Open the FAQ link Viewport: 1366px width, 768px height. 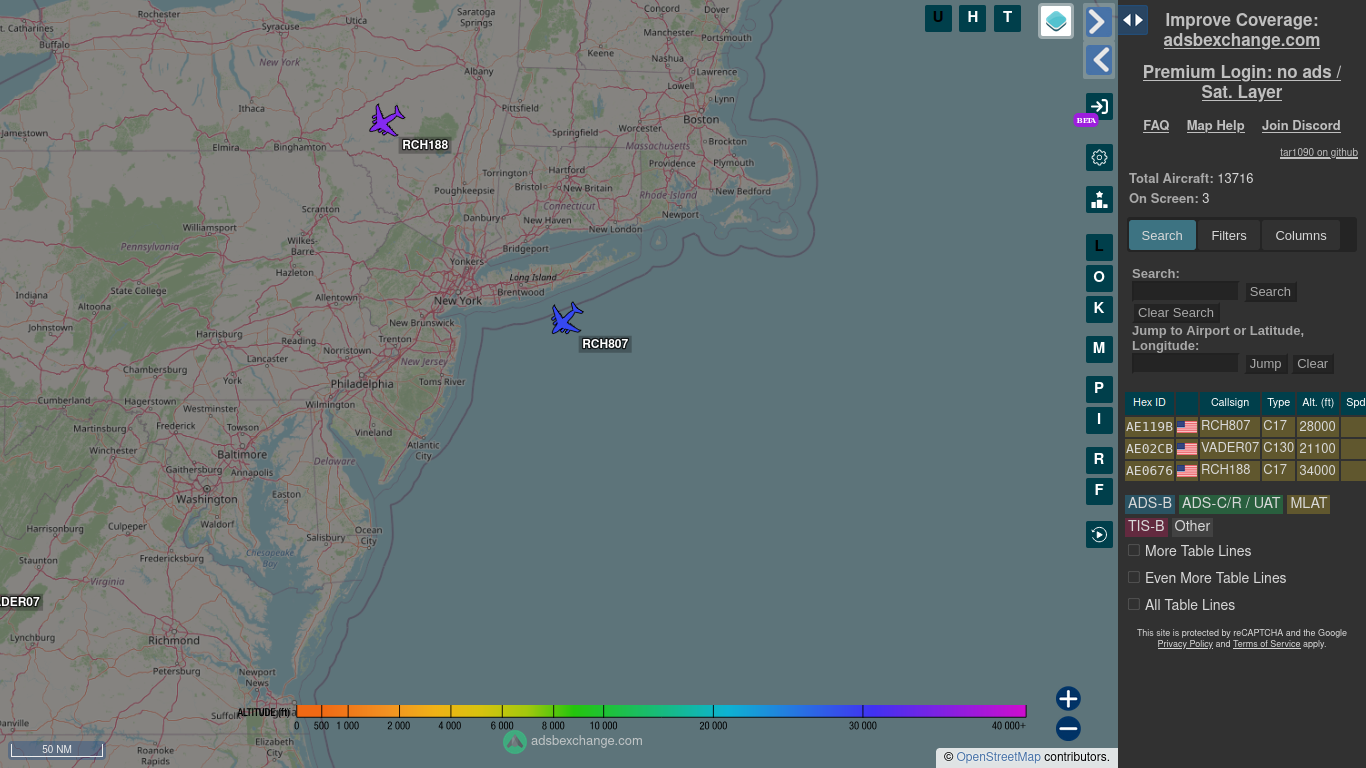tap(1156, 125)
